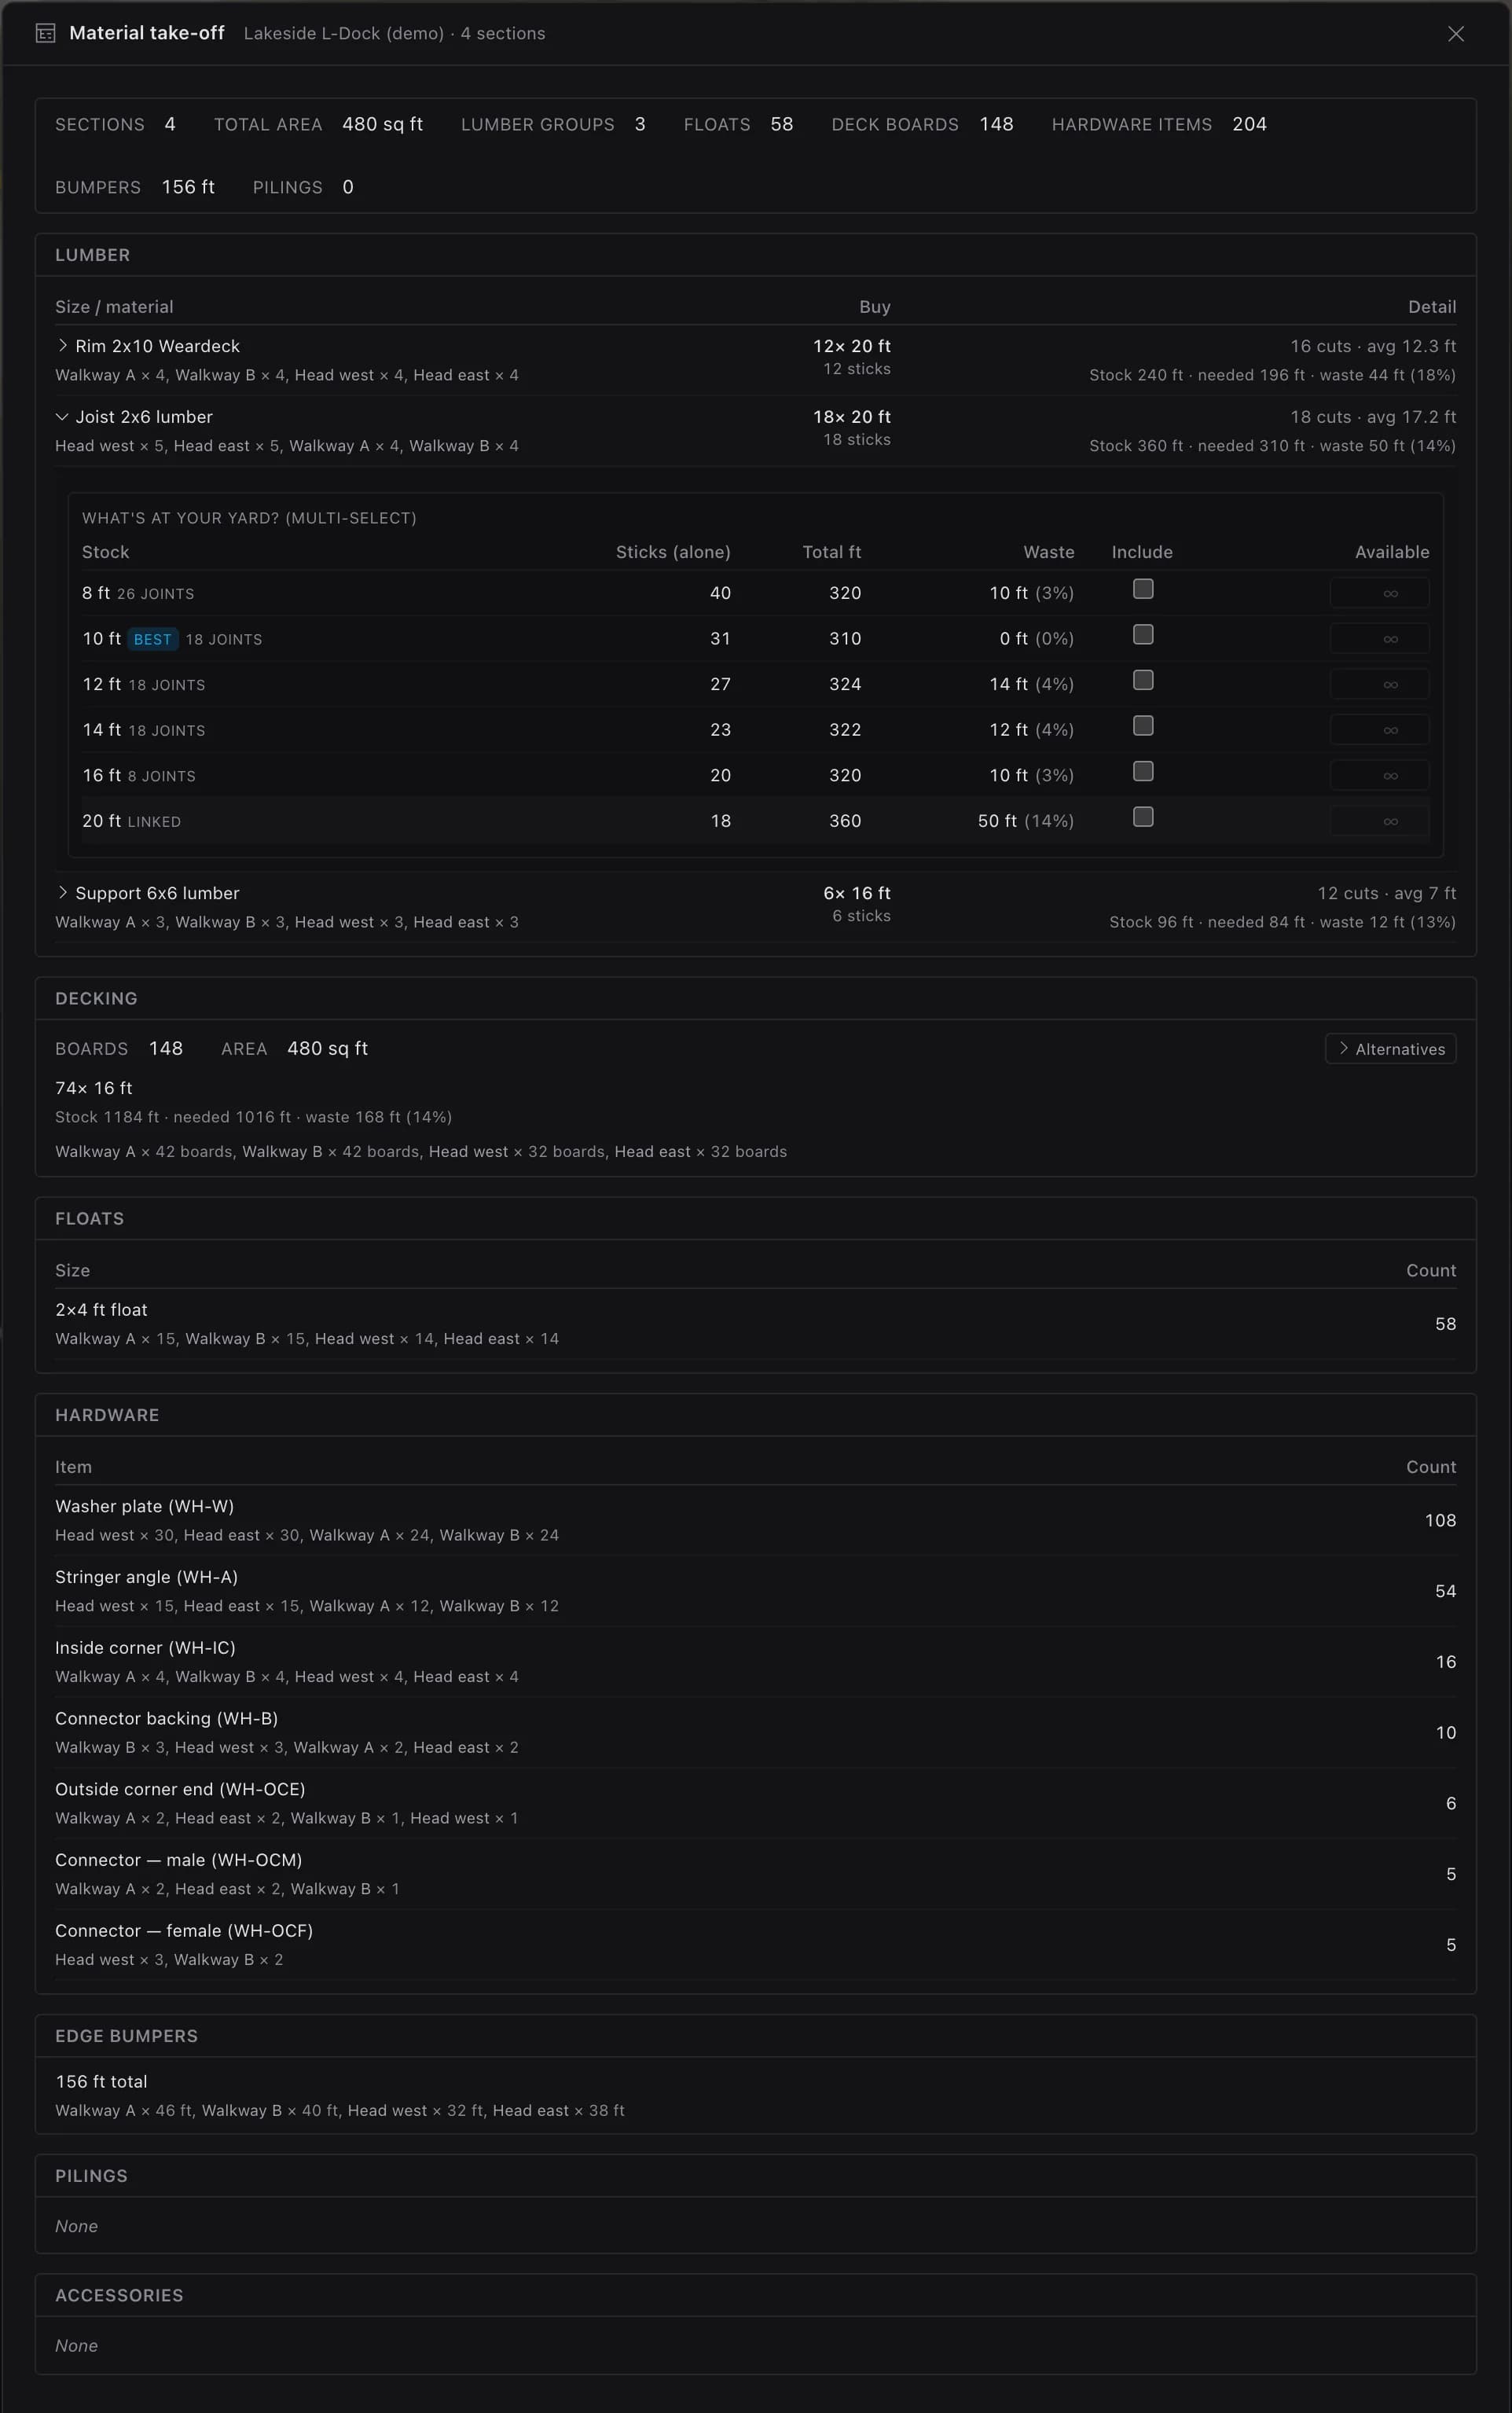Click '156 ft total' bumpers line
1512x2413 pixels.
point(101,2081)
